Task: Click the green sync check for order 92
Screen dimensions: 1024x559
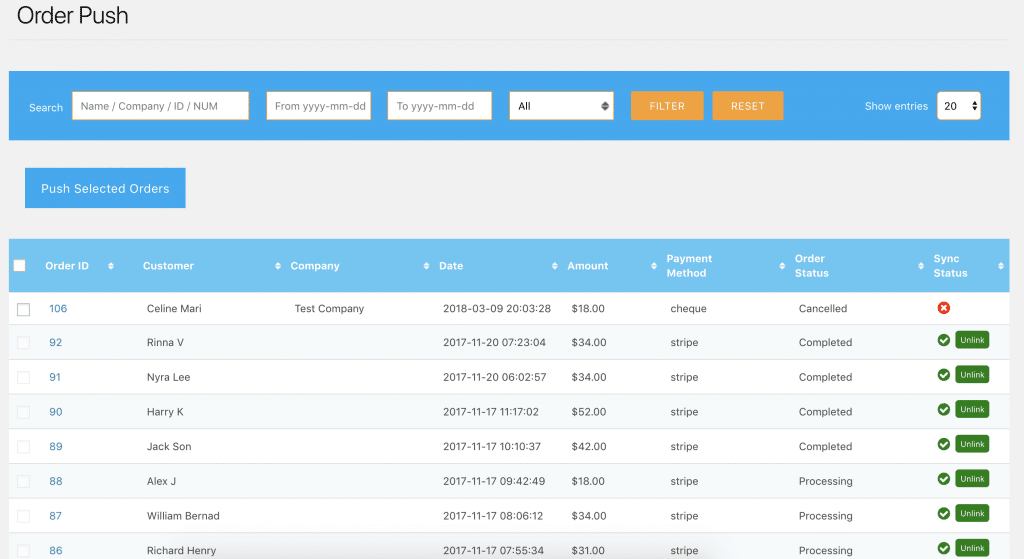Action: pos(944,340)
